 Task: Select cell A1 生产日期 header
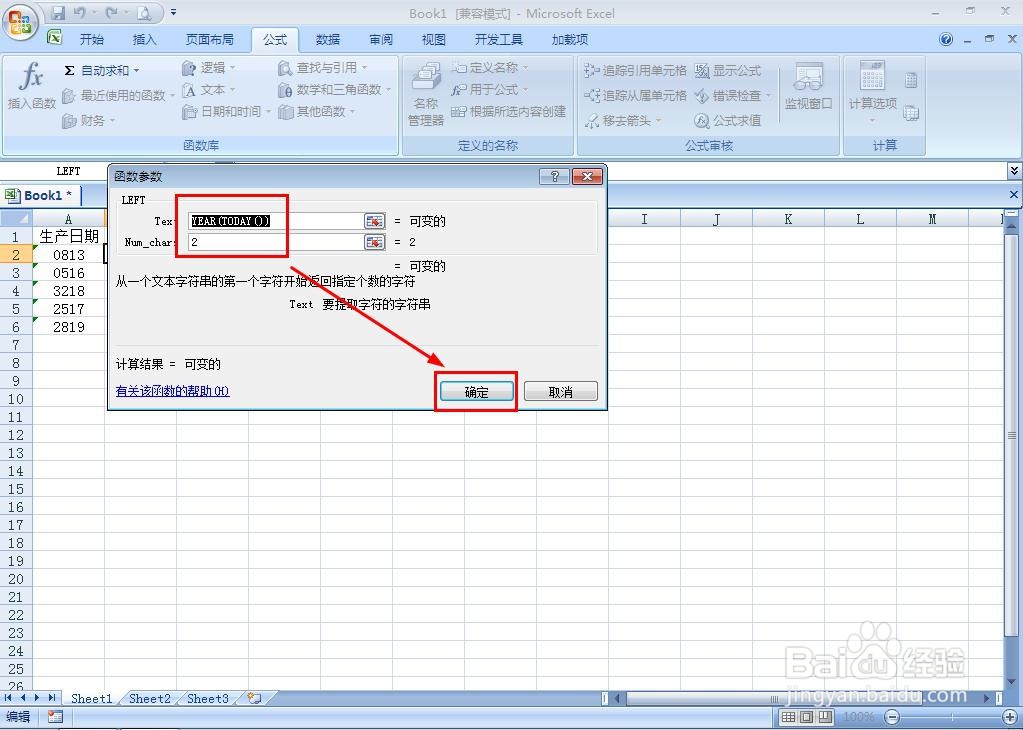(x=69, y=236)
